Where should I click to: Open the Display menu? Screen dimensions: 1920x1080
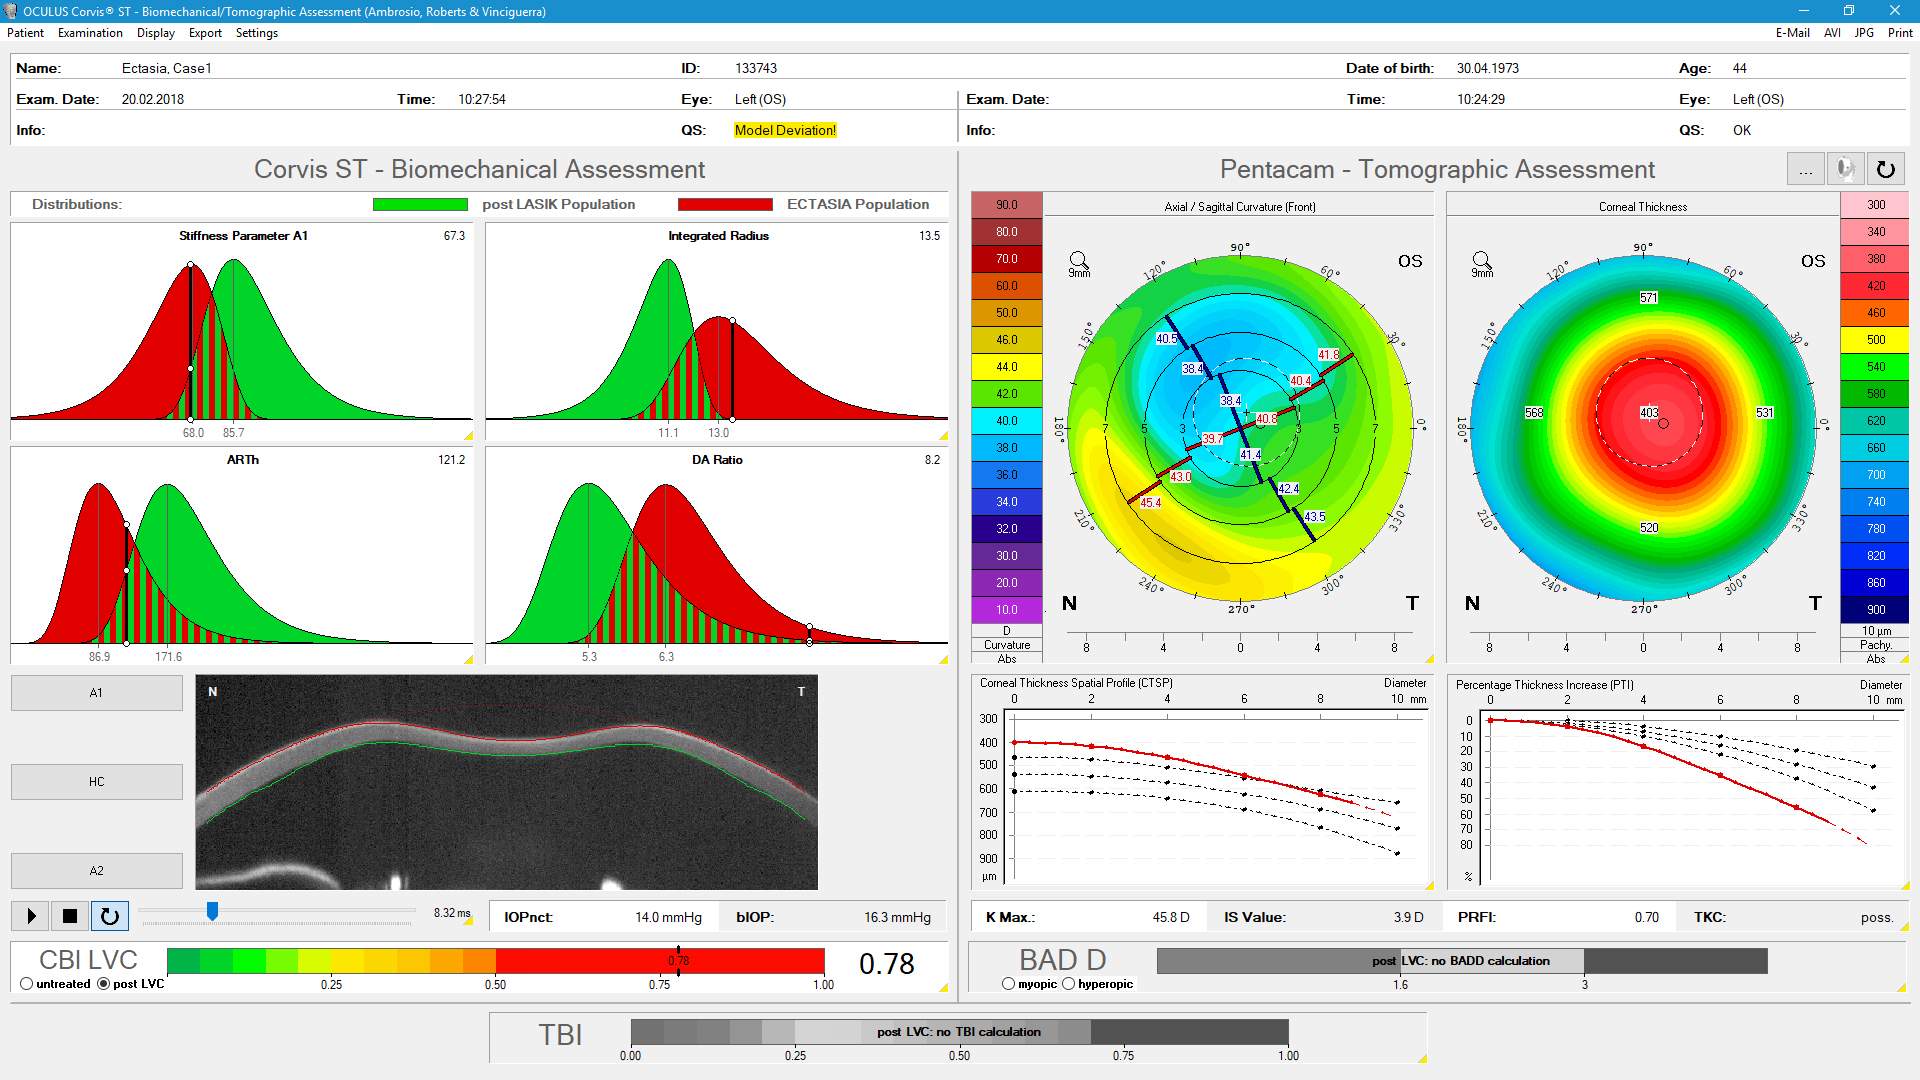pyautogui.click(x=156, y=33)
